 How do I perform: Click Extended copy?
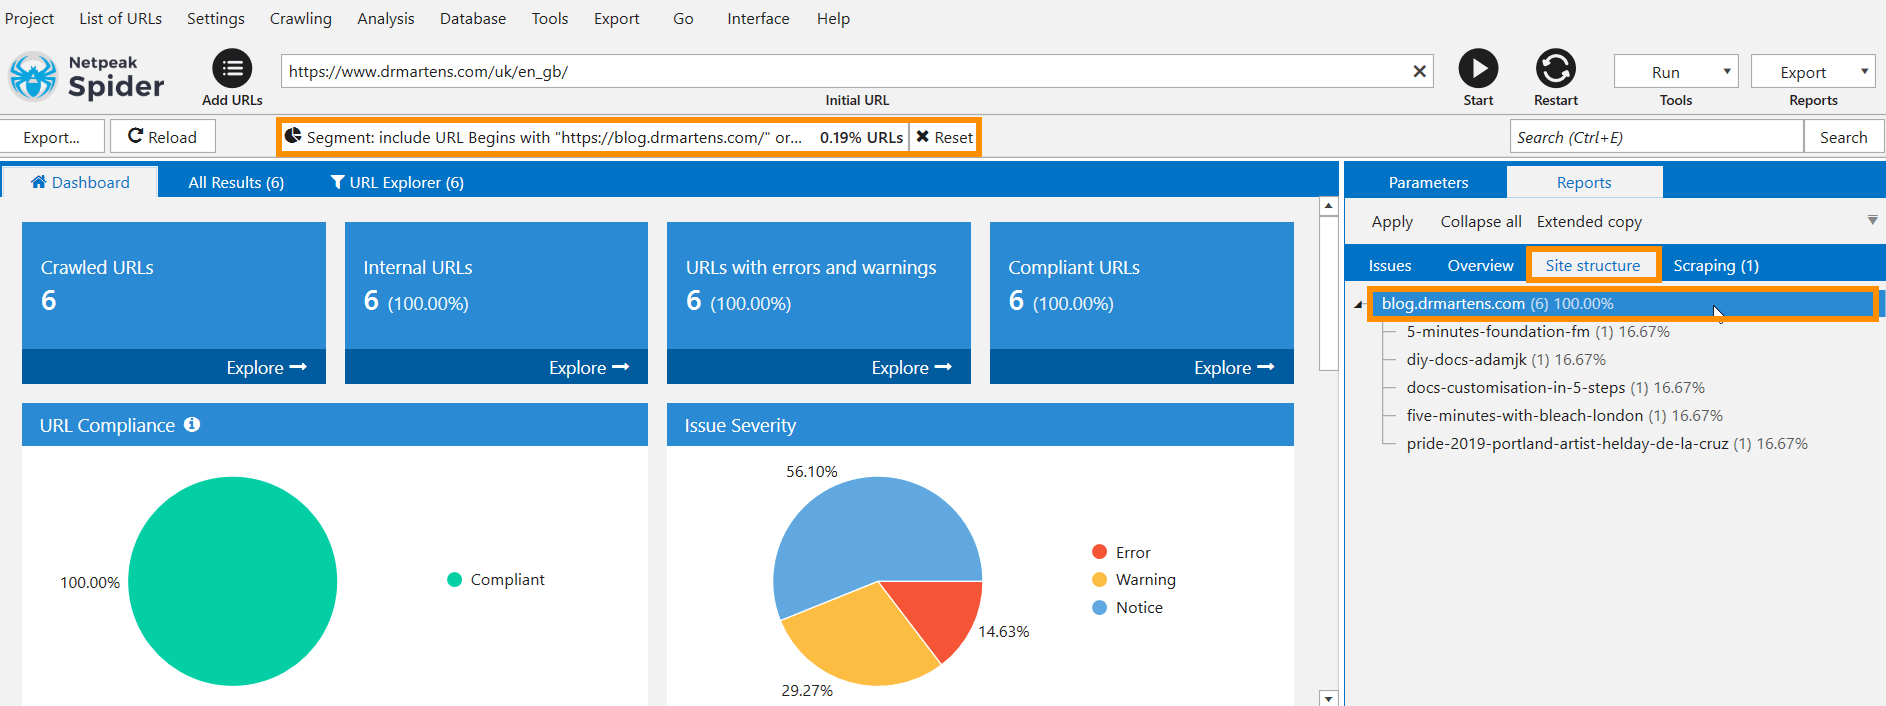pos(1589,221)
